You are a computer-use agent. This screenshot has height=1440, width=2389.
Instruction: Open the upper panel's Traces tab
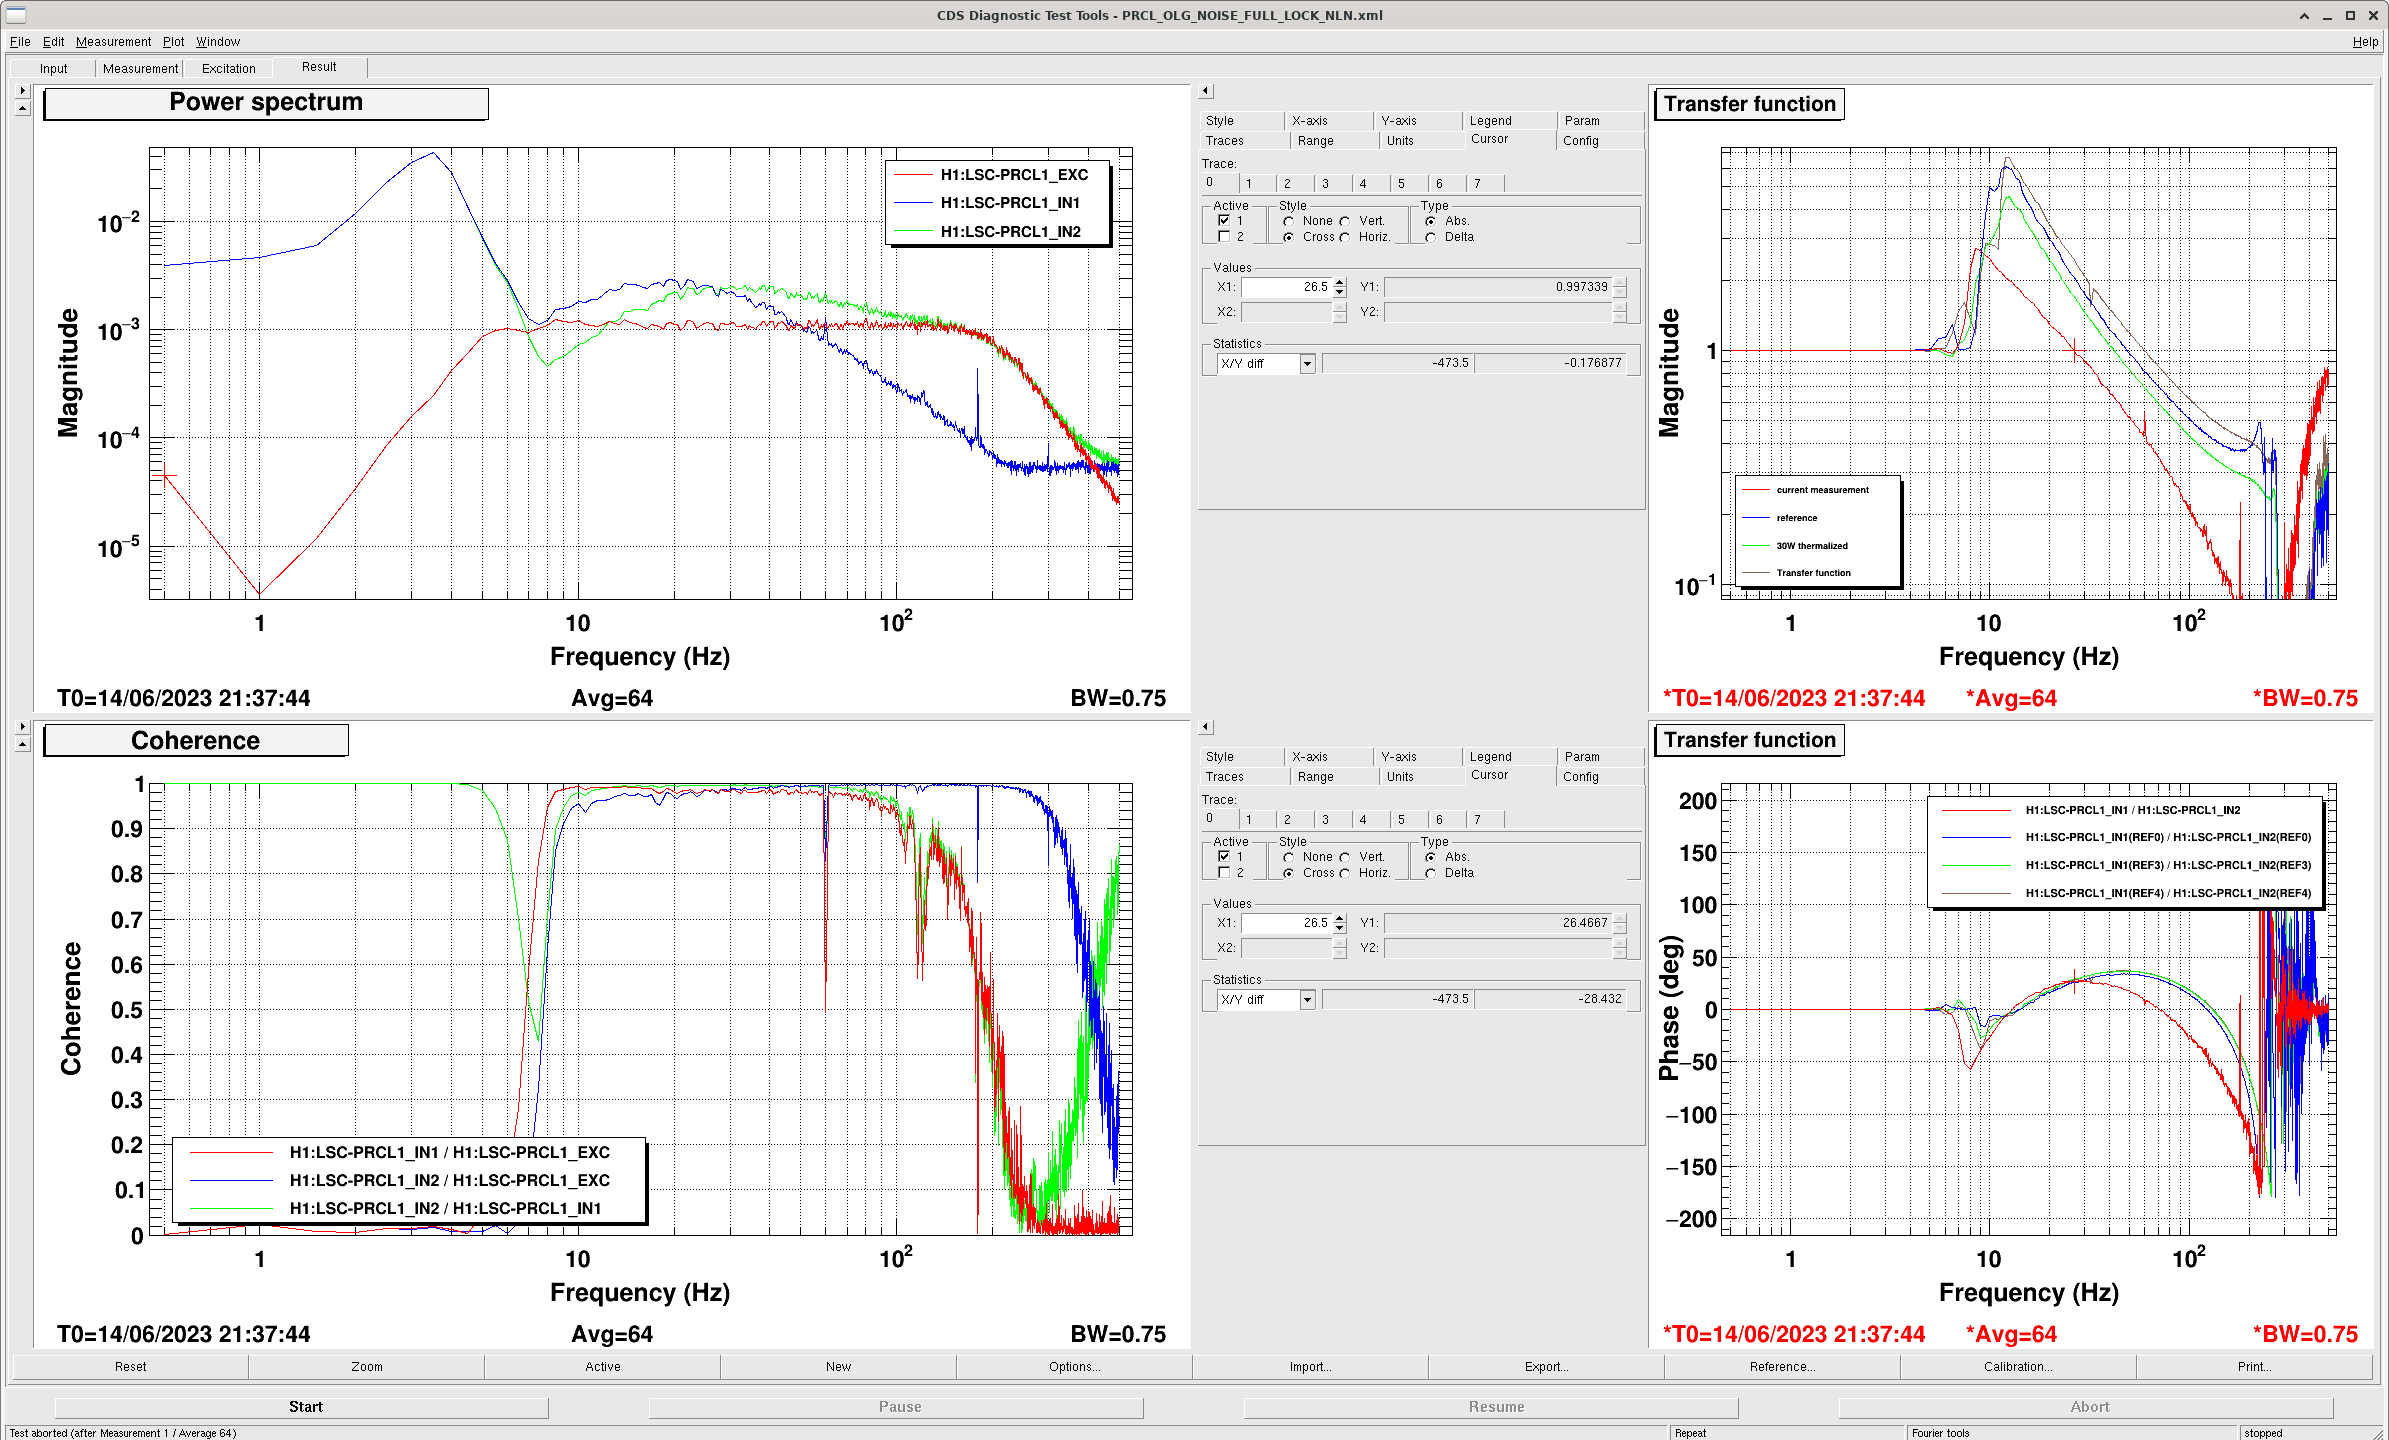click(x=1224, y=141)
